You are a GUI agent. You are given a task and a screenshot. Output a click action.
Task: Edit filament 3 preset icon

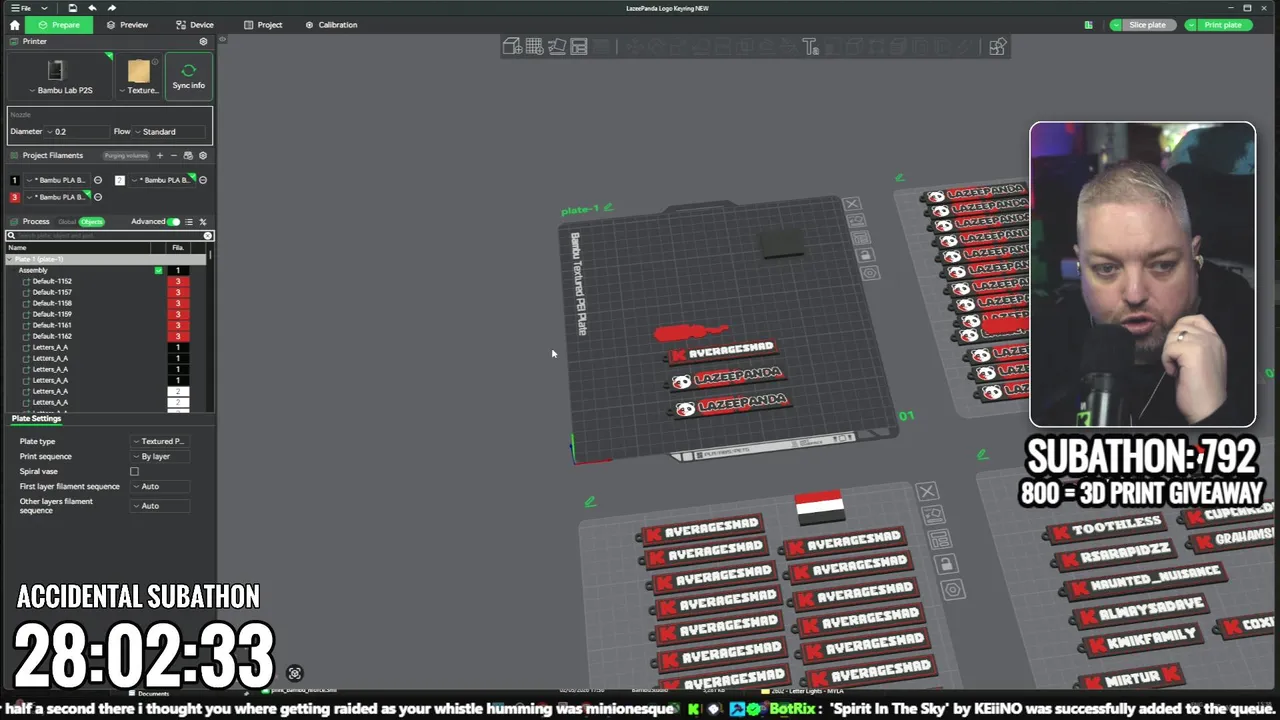[97, 197]
